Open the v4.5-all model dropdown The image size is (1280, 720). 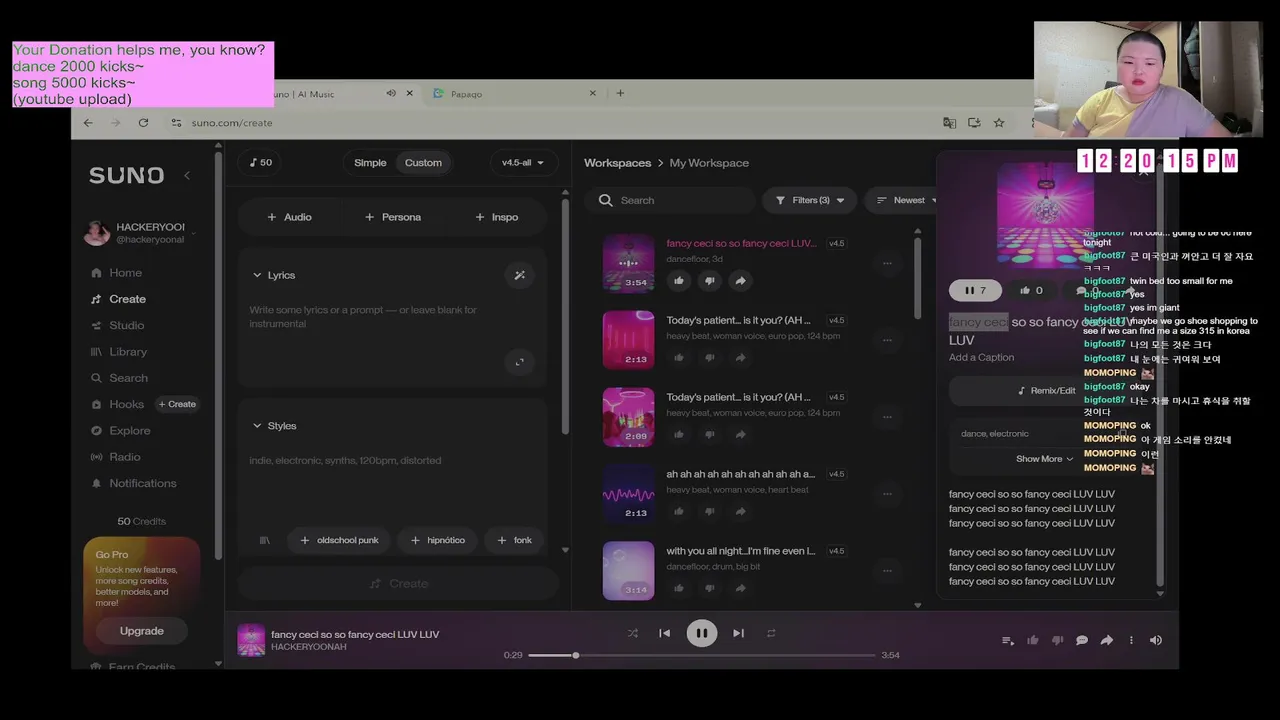523,163
